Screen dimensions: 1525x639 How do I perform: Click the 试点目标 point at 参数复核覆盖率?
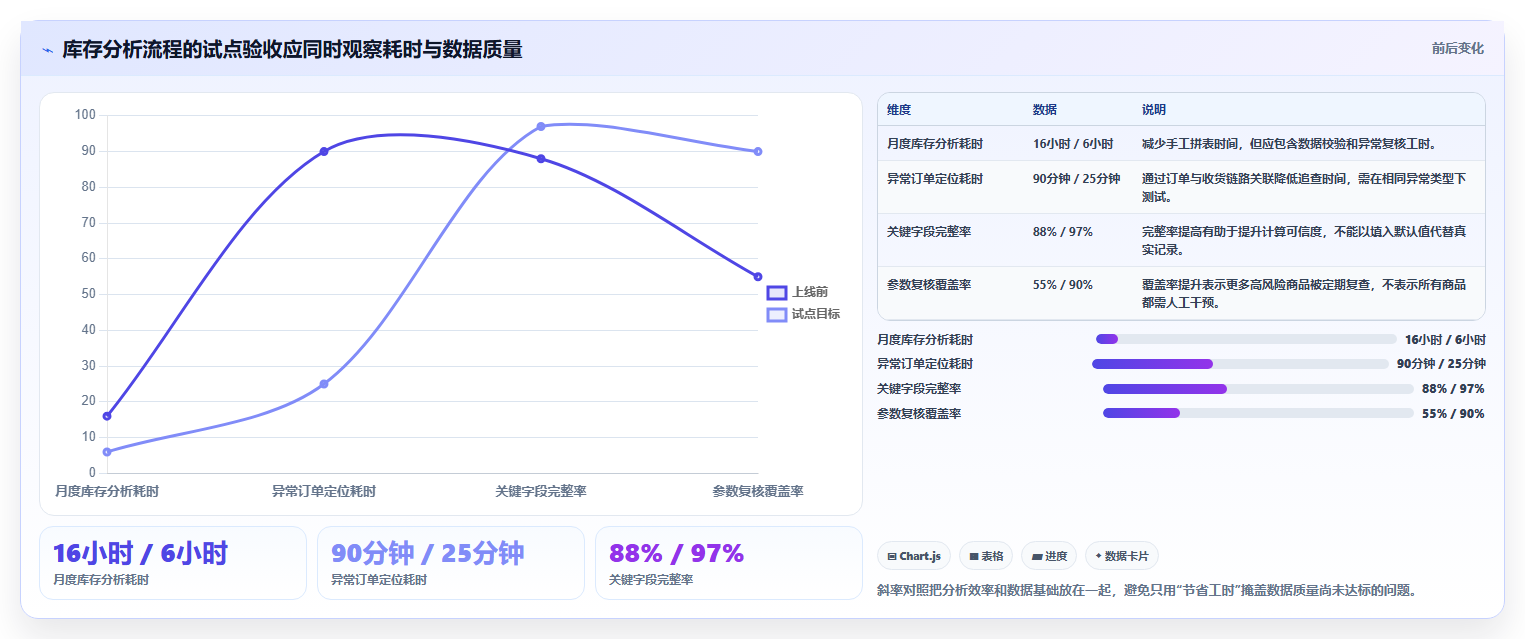pos(758,151)
